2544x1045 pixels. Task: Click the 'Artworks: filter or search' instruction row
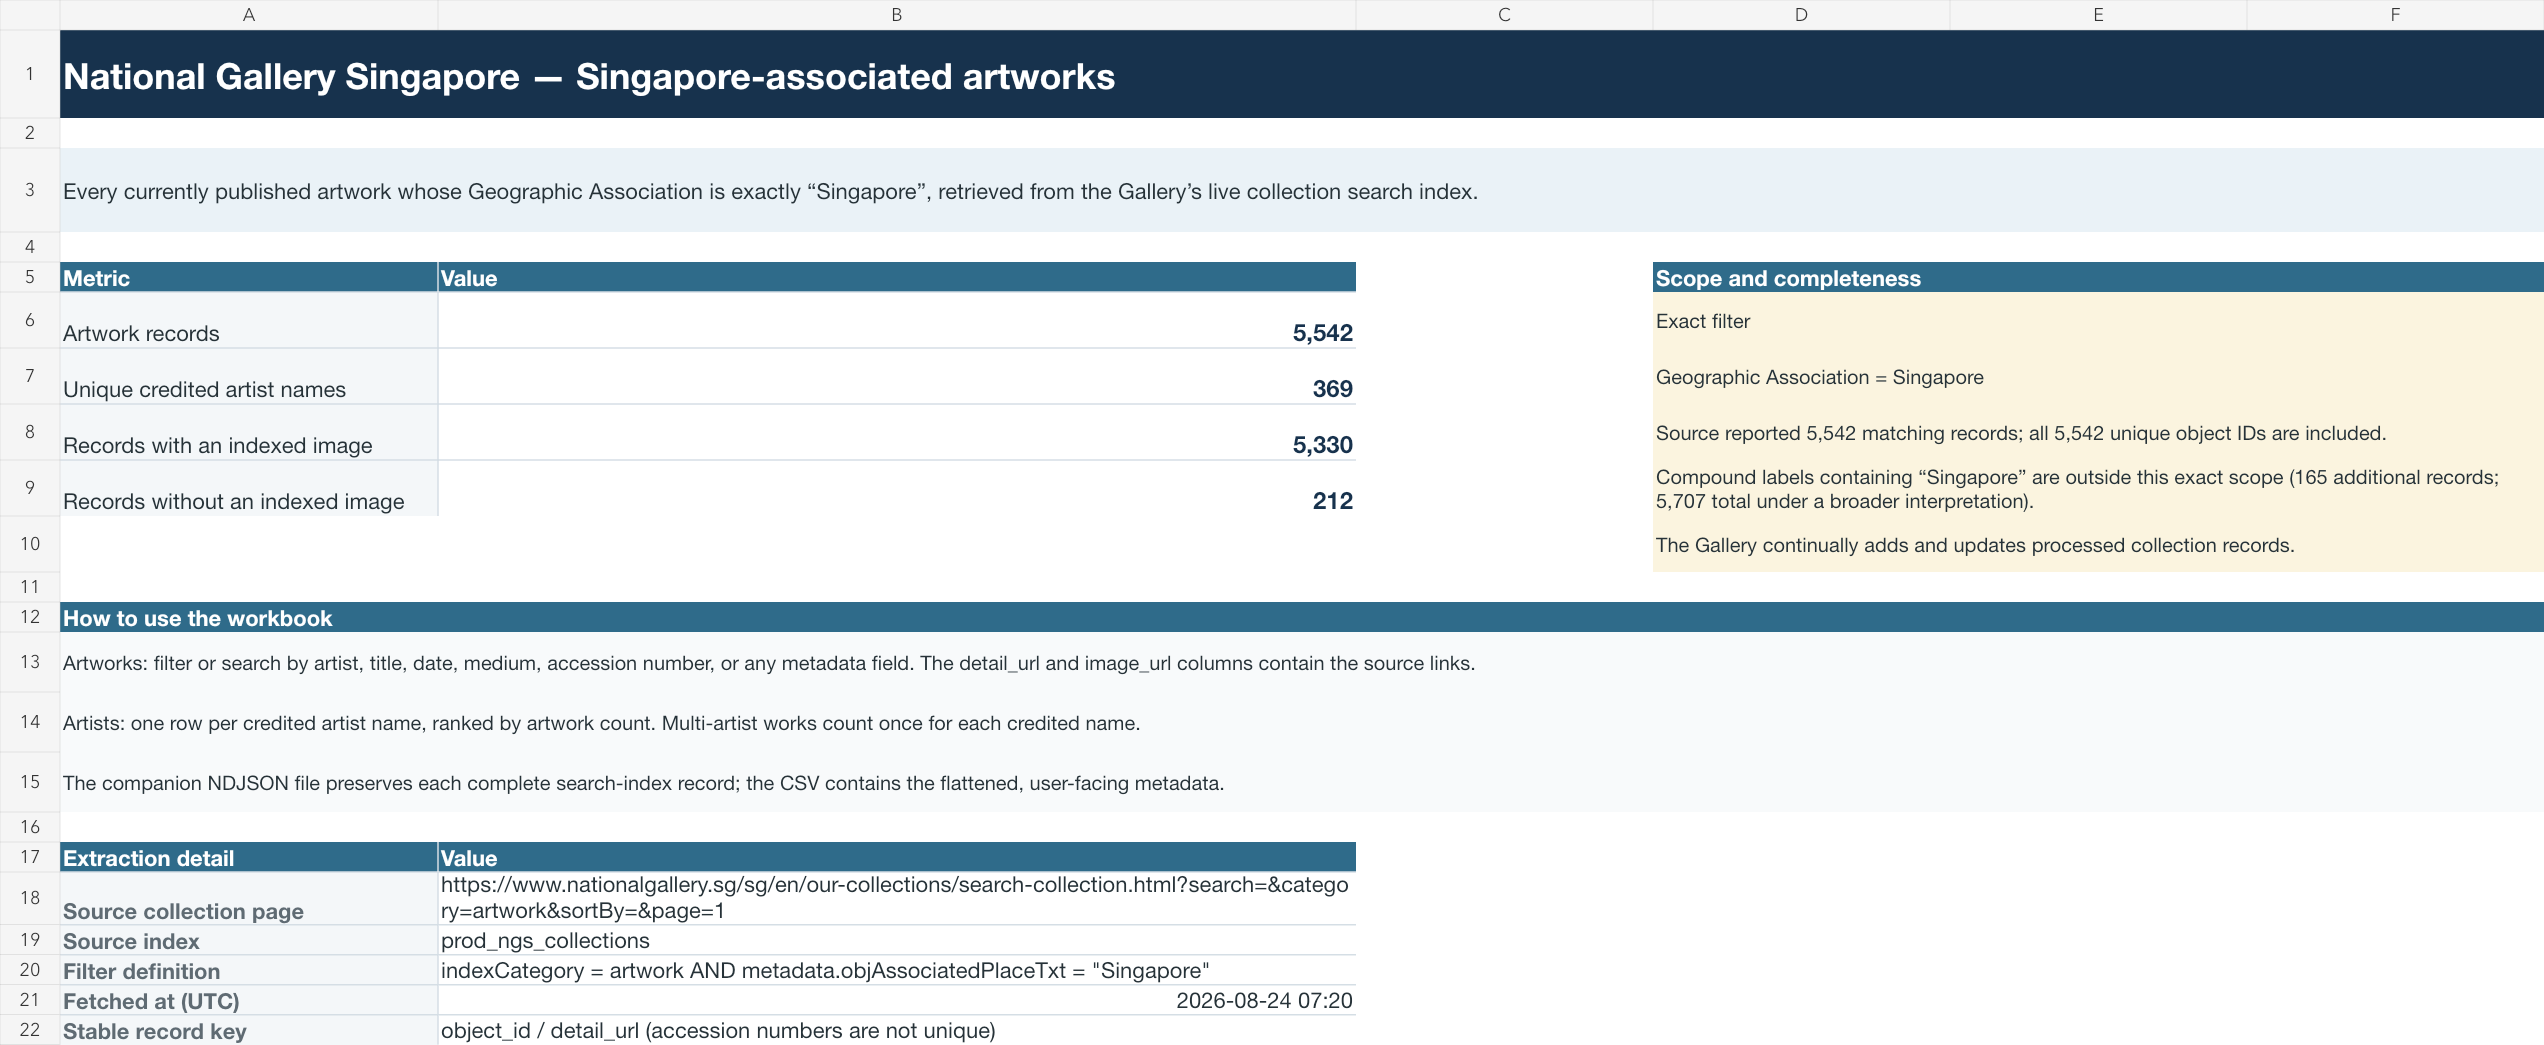click(x=1302, y=662)
